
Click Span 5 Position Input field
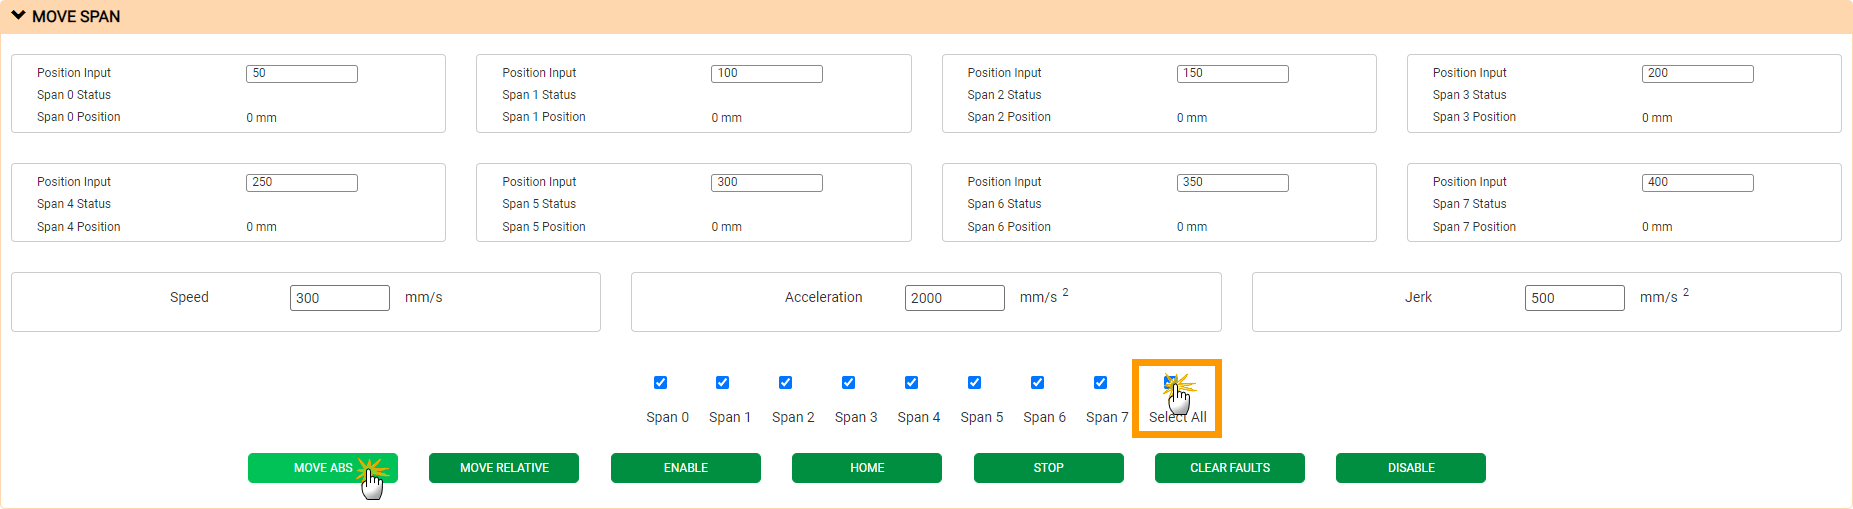coord(766,183)
